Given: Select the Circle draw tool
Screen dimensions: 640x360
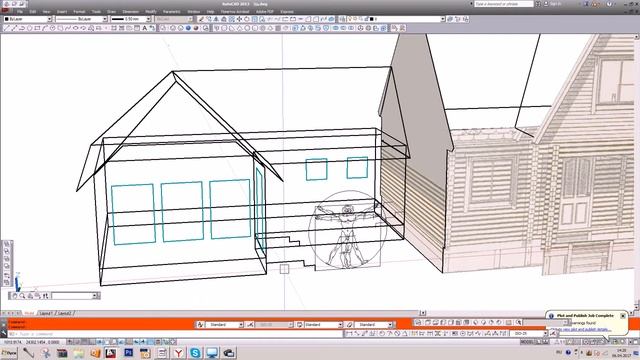Looking at the screenshot, I should 53,28.
